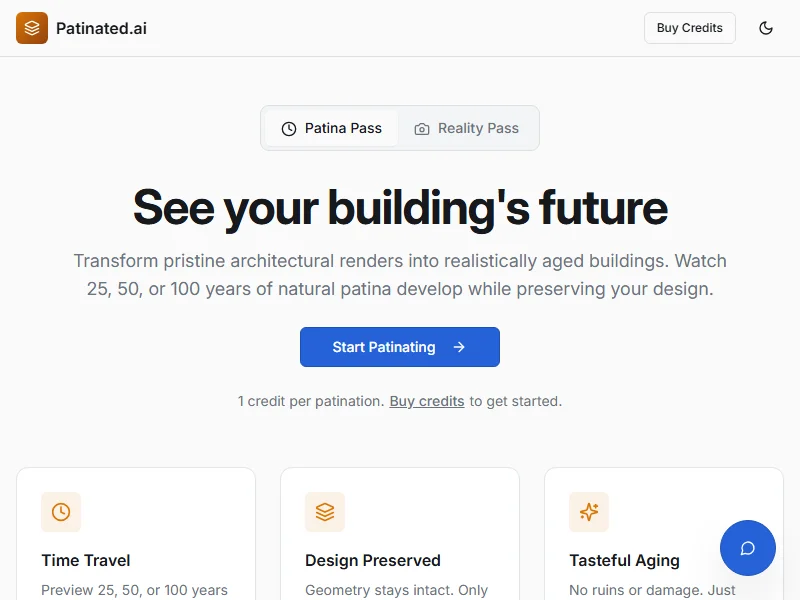
Task: Click the camera icon in Reality Pass
Action: (x=422, y=129)
